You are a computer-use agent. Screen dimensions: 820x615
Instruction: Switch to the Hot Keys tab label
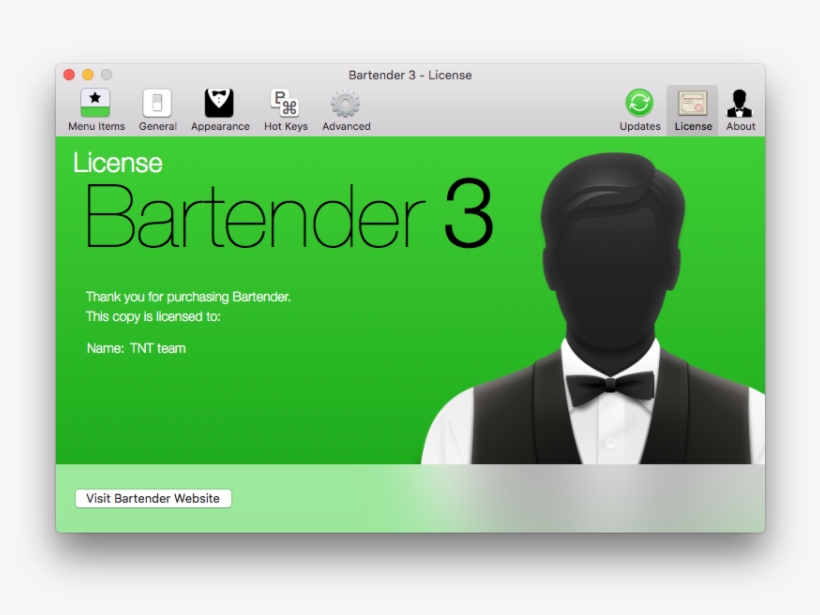[284, 126]
